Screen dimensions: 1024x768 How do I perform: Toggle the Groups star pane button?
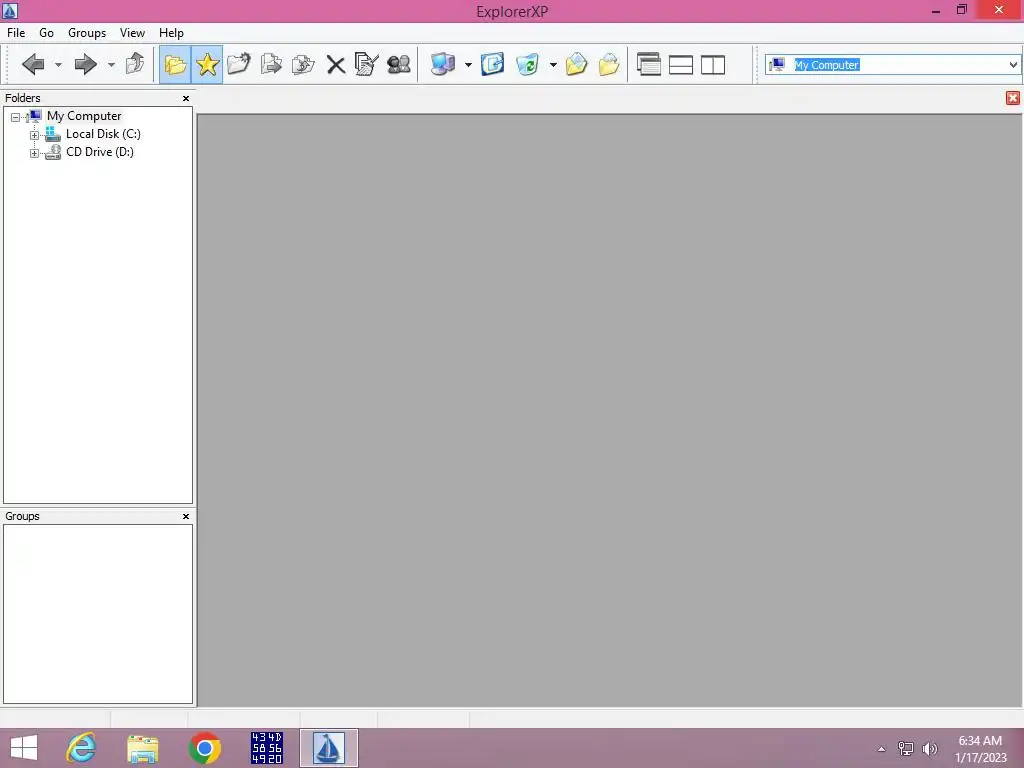(207, 64)
